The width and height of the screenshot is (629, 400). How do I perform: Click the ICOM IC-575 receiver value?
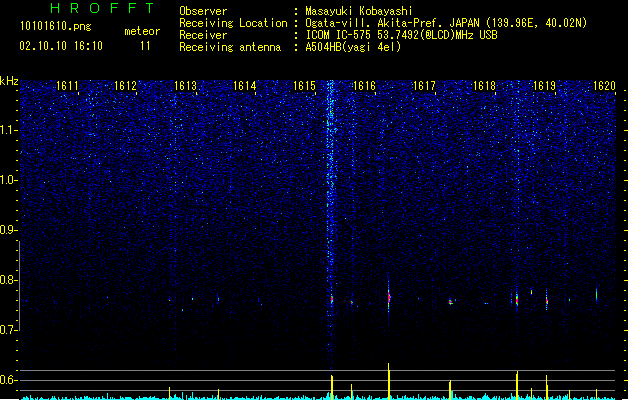[x=401, y=35]
